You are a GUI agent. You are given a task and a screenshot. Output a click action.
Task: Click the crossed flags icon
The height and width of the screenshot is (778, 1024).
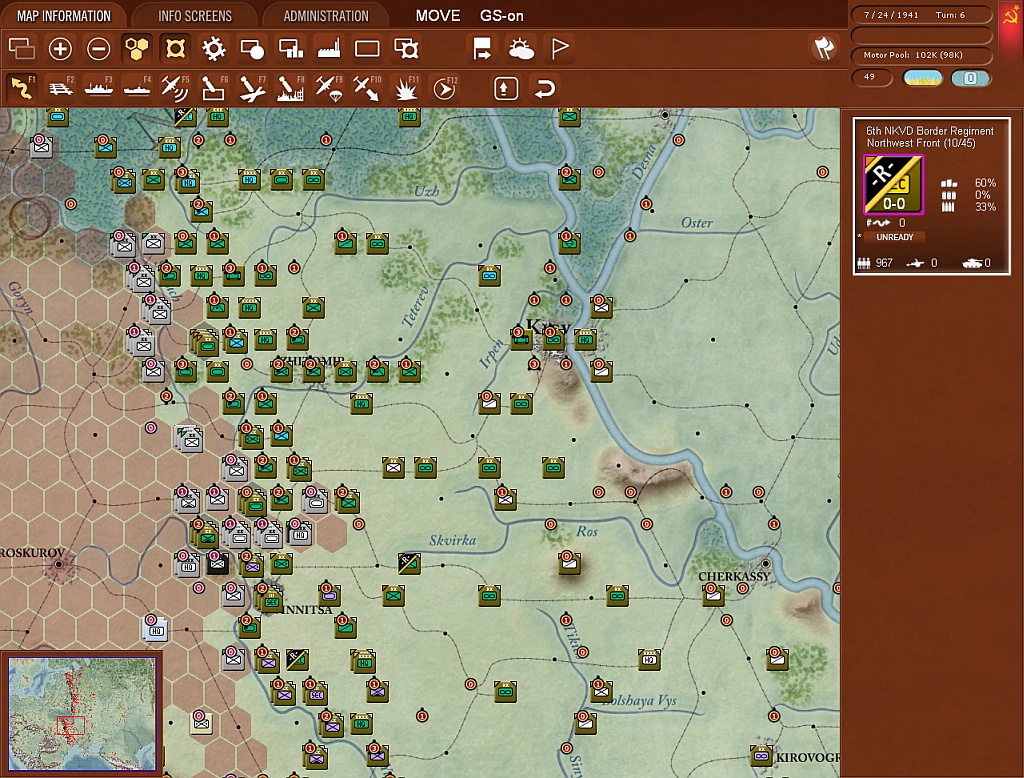(824, 47)
